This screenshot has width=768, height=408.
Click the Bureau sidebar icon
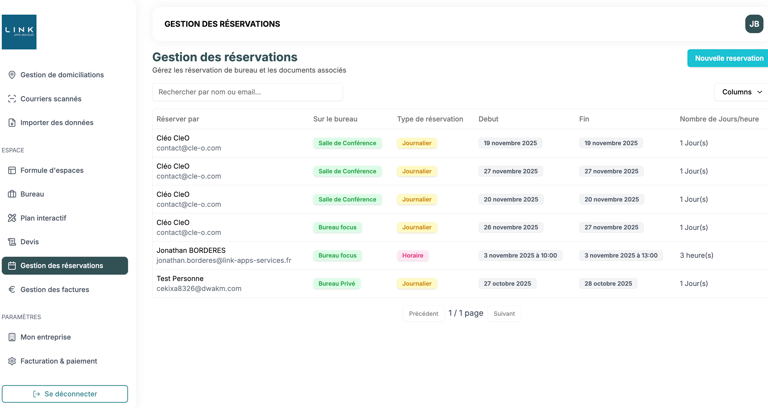(12, 194)
